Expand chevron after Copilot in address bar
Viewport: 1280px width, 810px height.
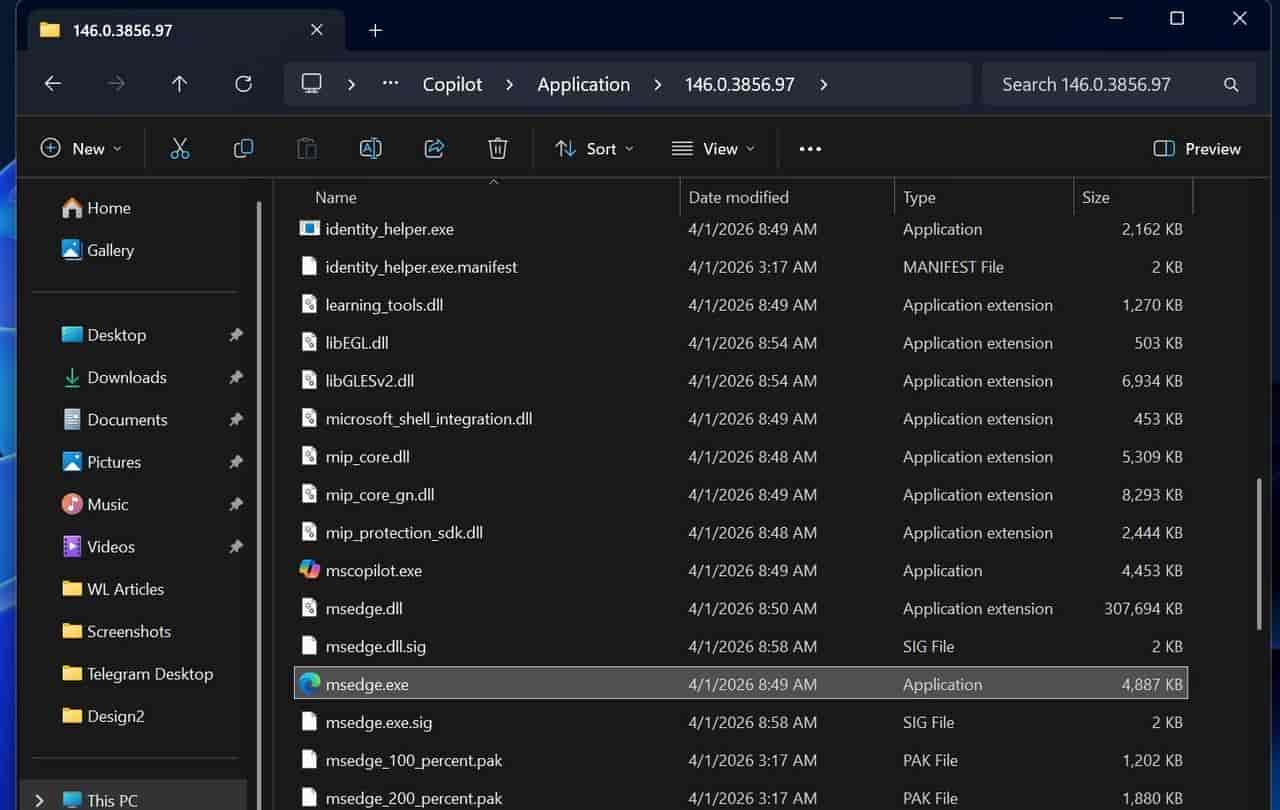(x=510, y=85)
